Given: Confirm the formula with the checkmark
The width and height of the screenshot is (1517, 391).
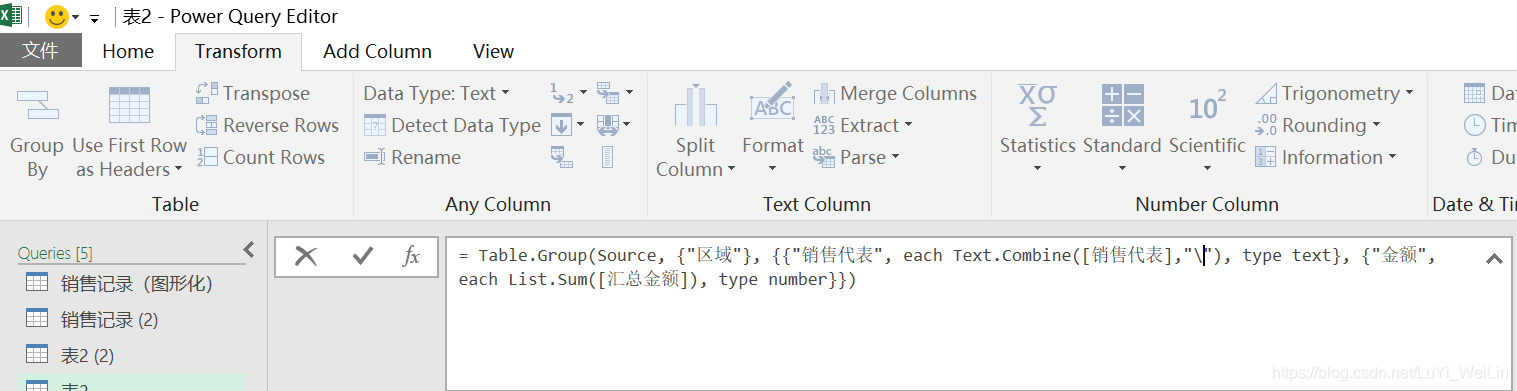Looking at the screenshot, I should coord(363,256).
